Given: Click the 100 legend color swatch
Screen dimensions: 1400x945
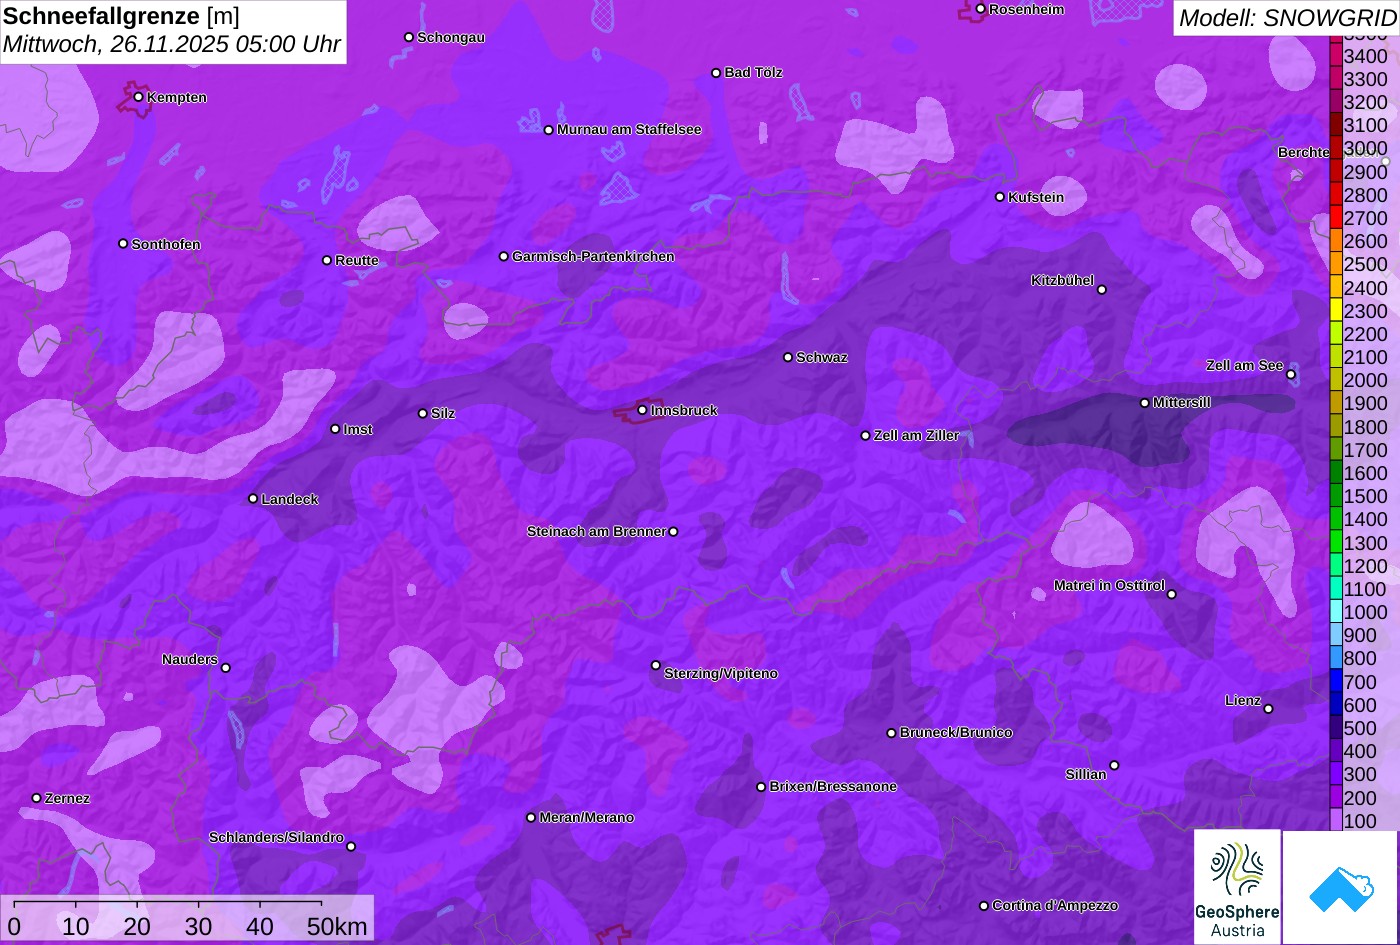Looking at the screenshot, I should tap(1335, 820).
